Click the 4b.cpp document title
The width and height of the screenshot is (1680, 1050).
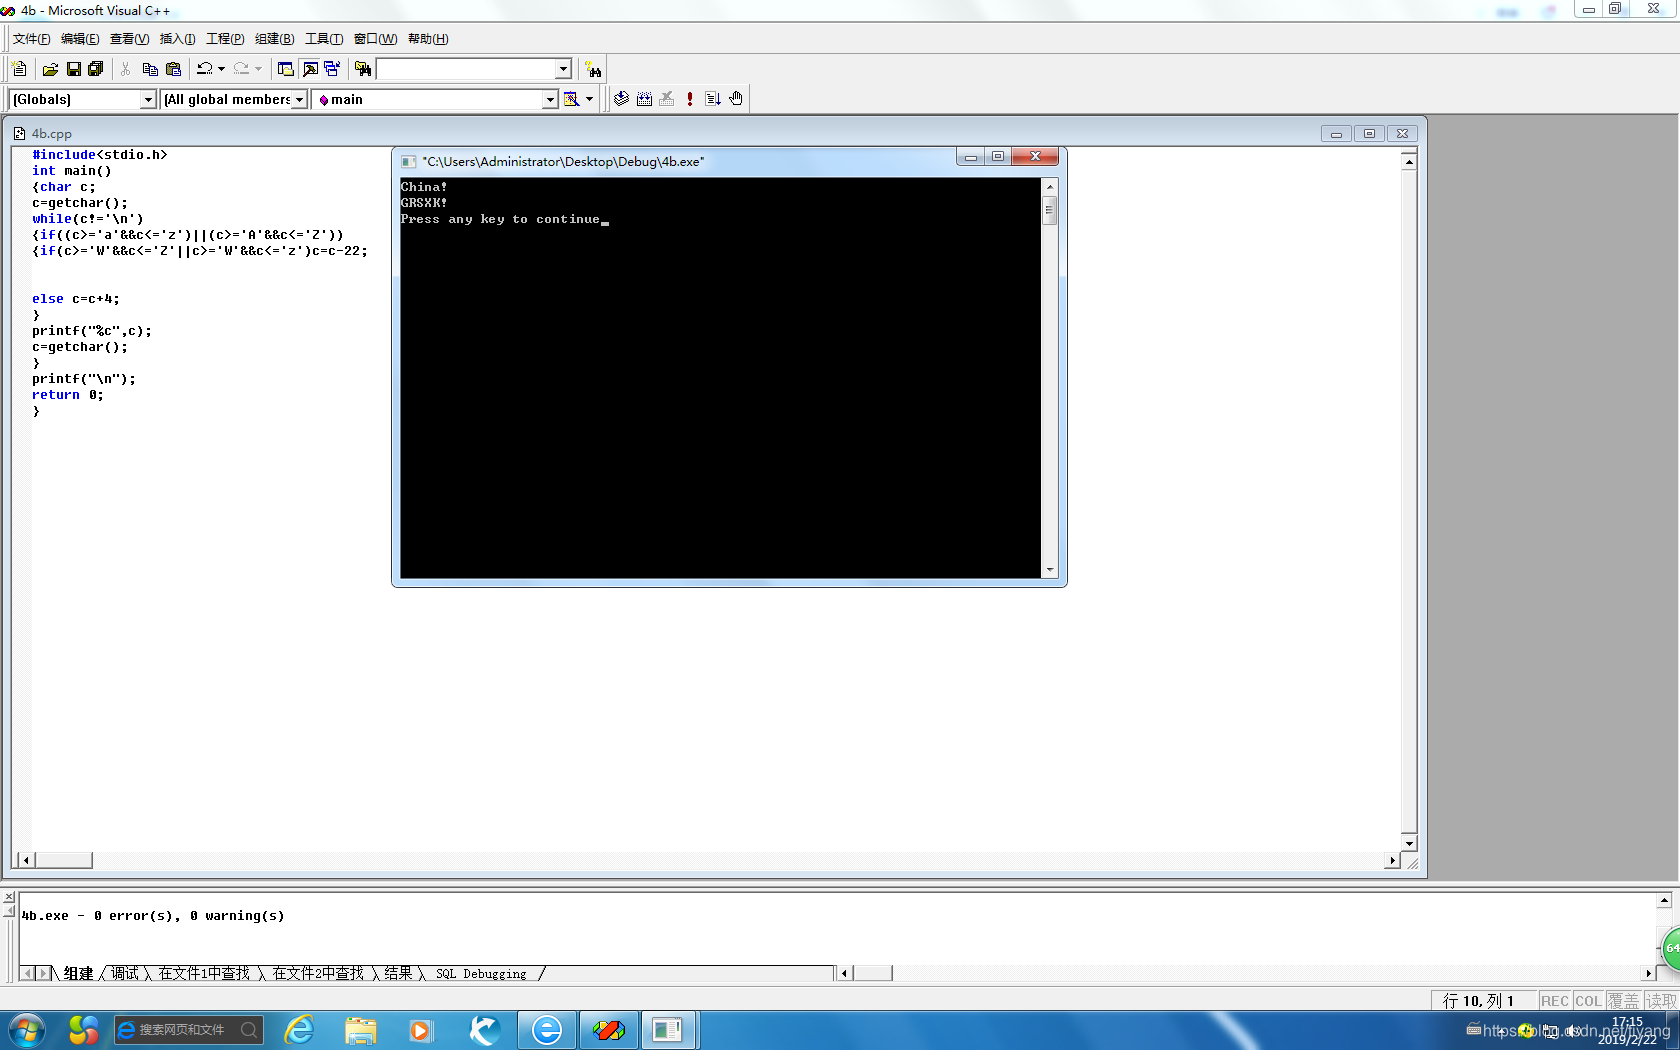(x=51, y=133)
